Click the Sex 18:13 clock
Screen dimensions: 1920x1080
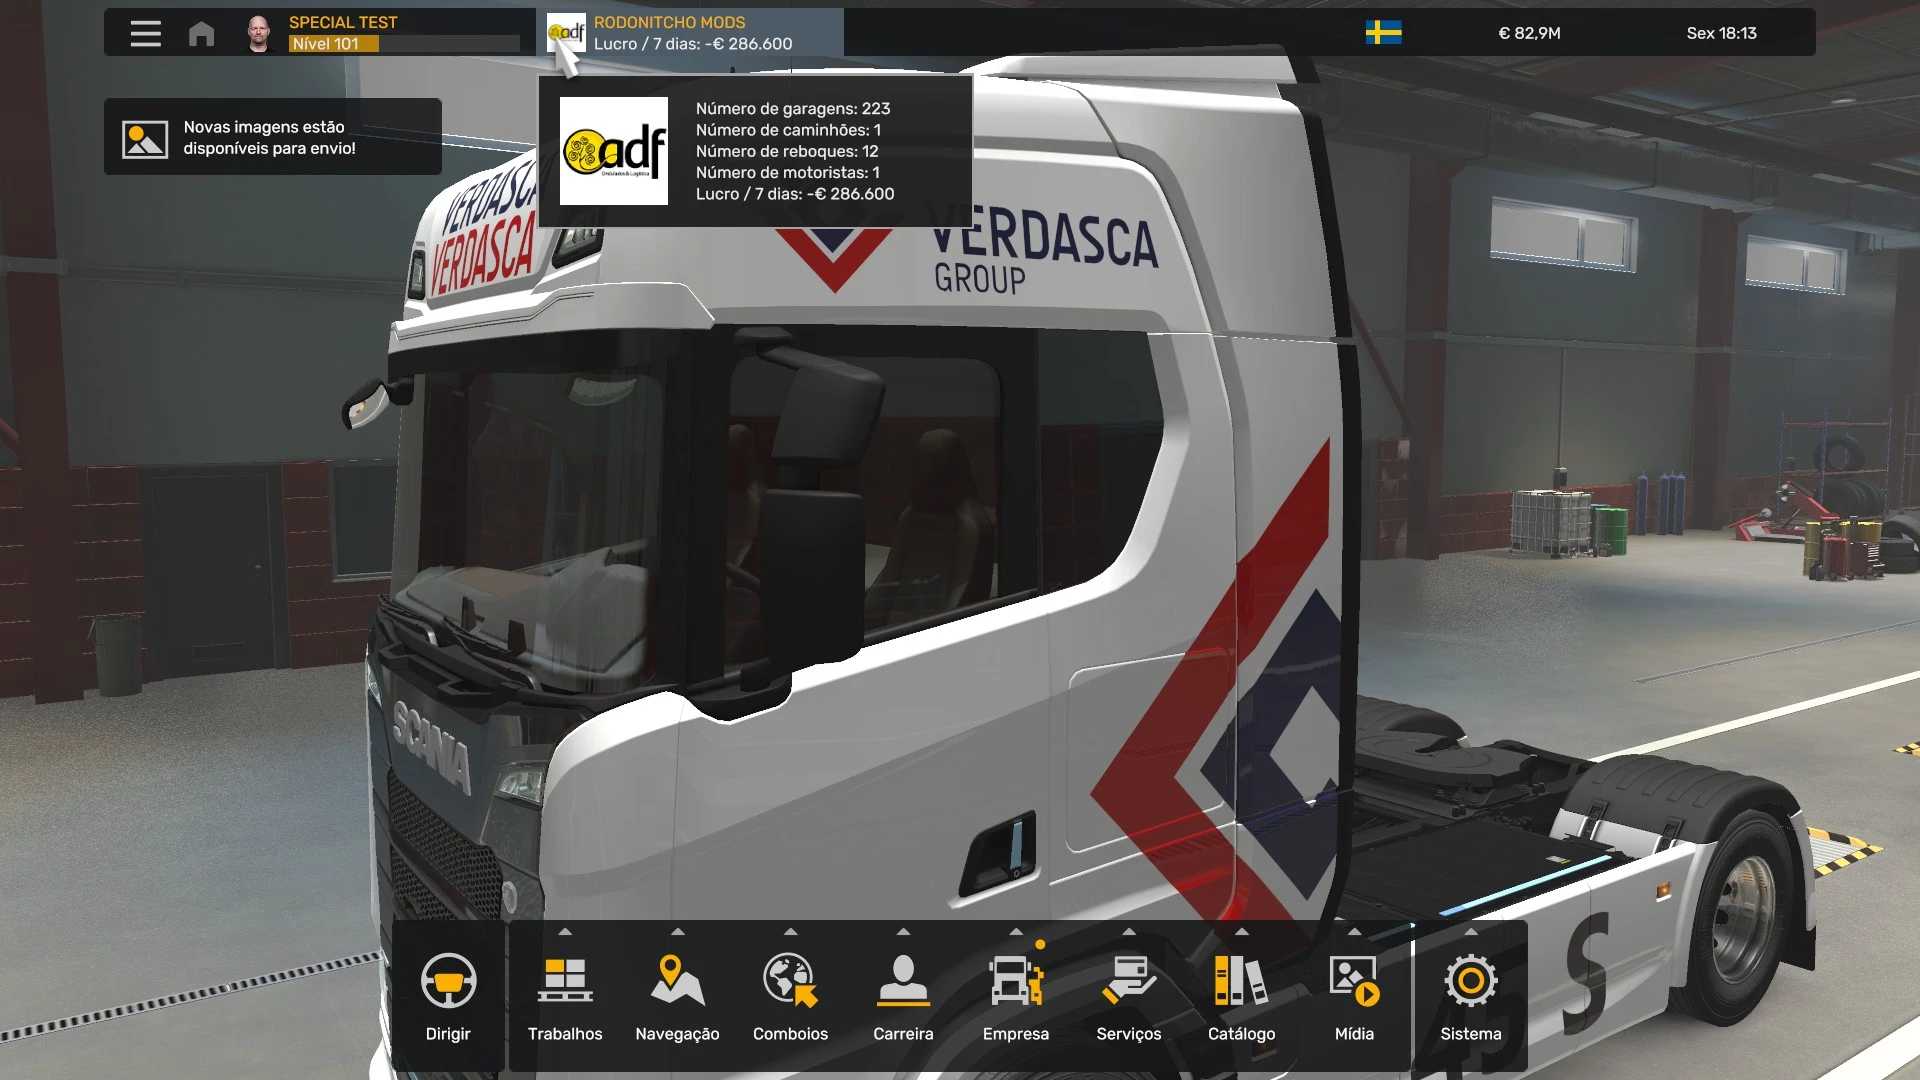tap(1721, 33)
